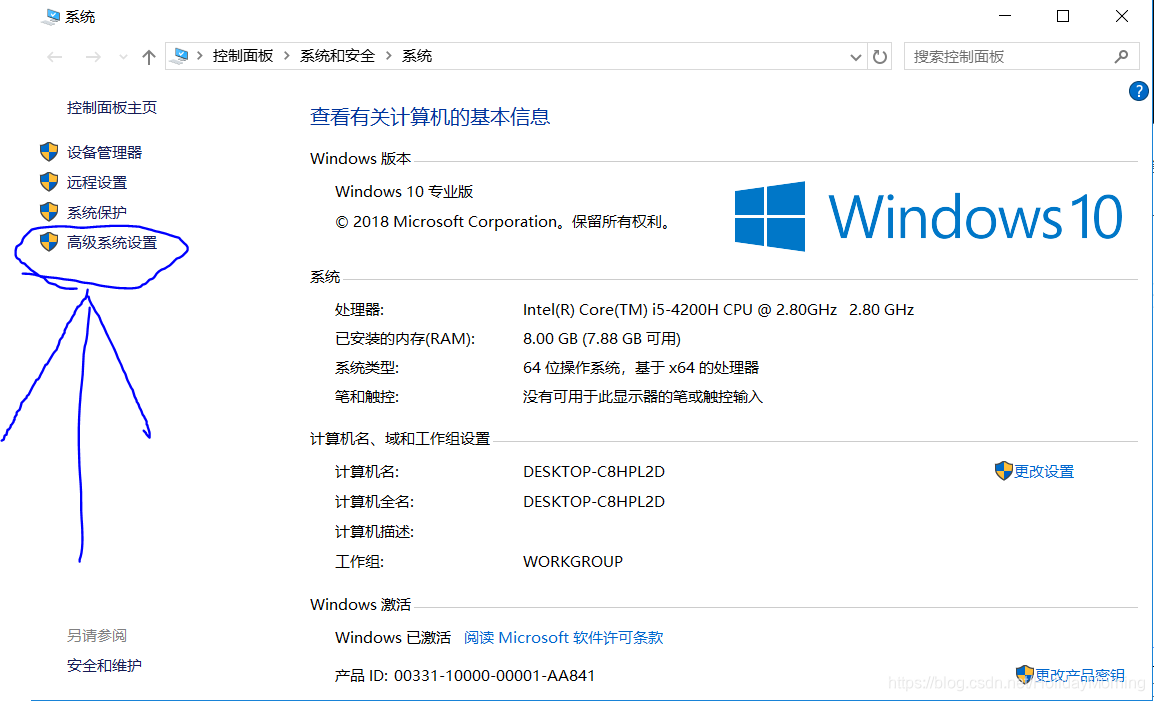
Task: Select the processor value Intel(R) Core(TM) i5-4200H
Action: (718, 310)
